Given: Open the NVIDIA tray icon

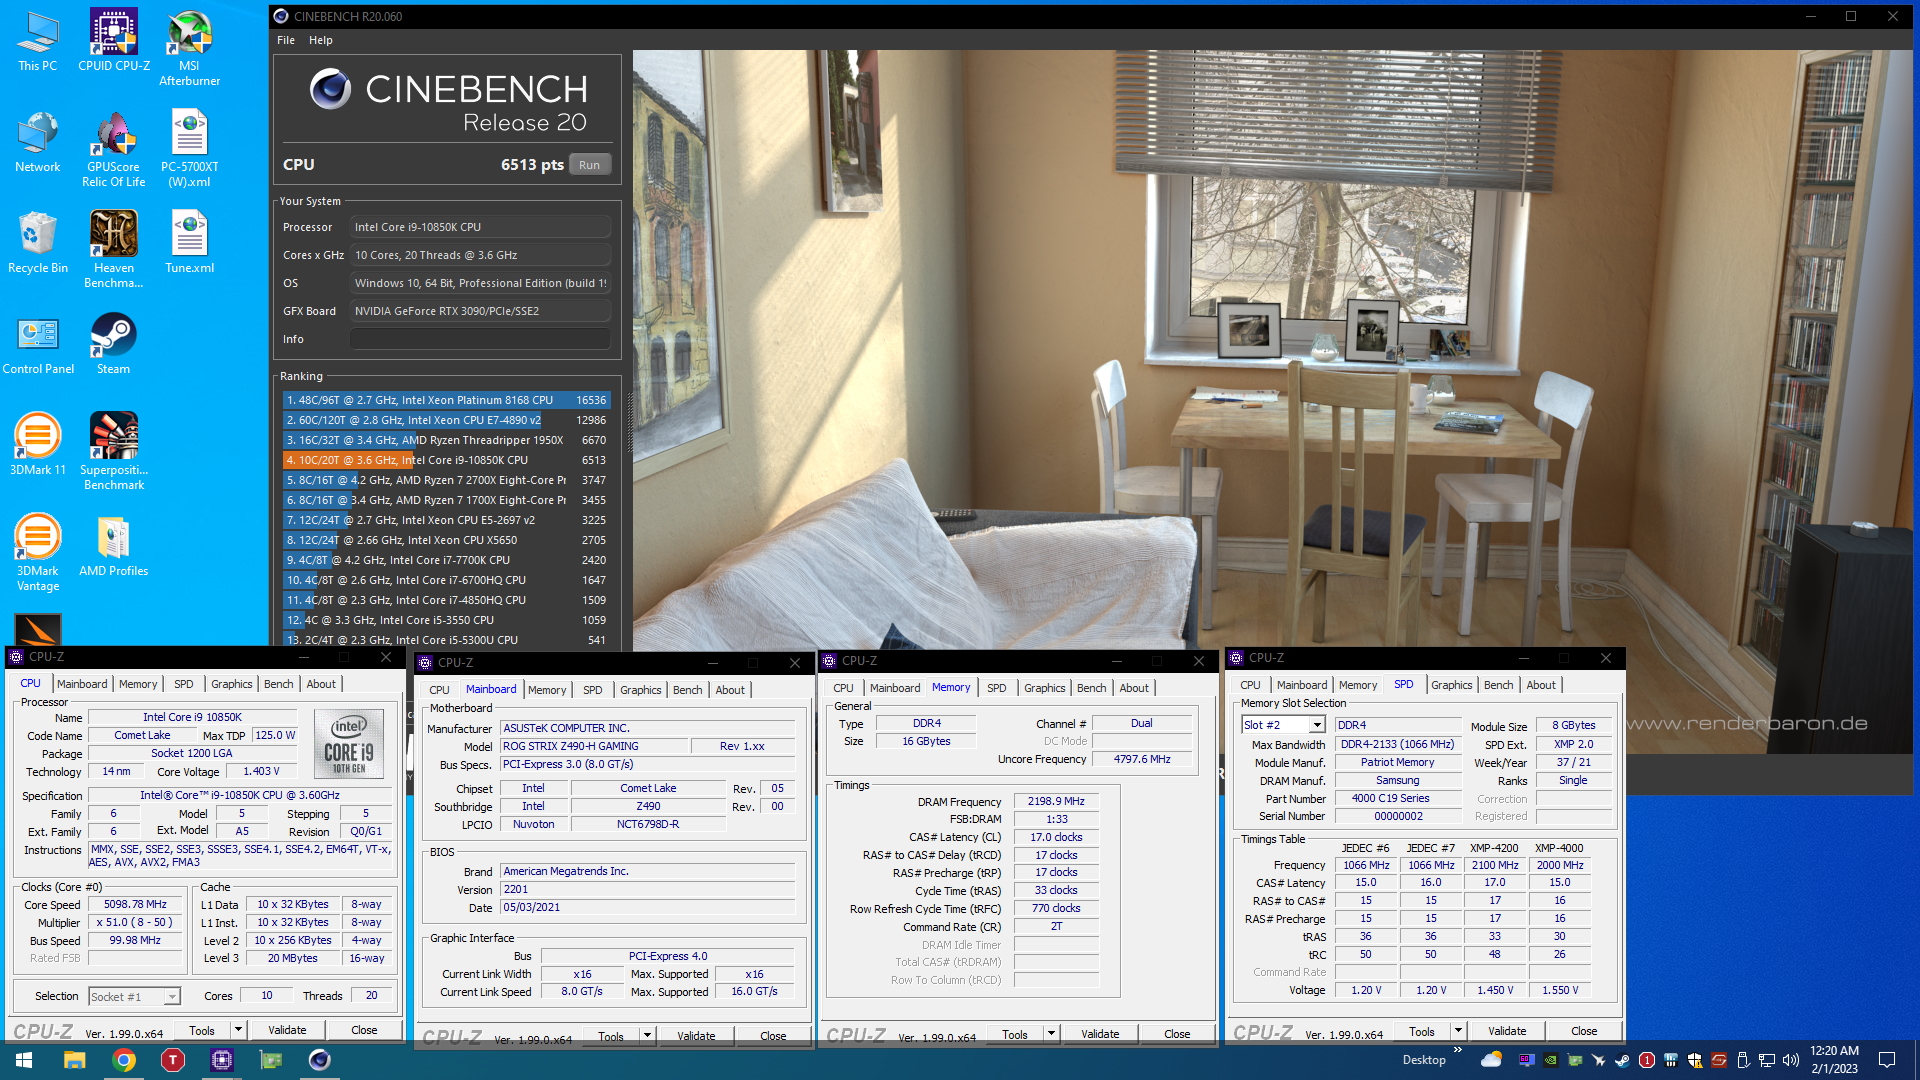Looking at the screenshot, I should pyautogui.click(x=1550, y=1060).
